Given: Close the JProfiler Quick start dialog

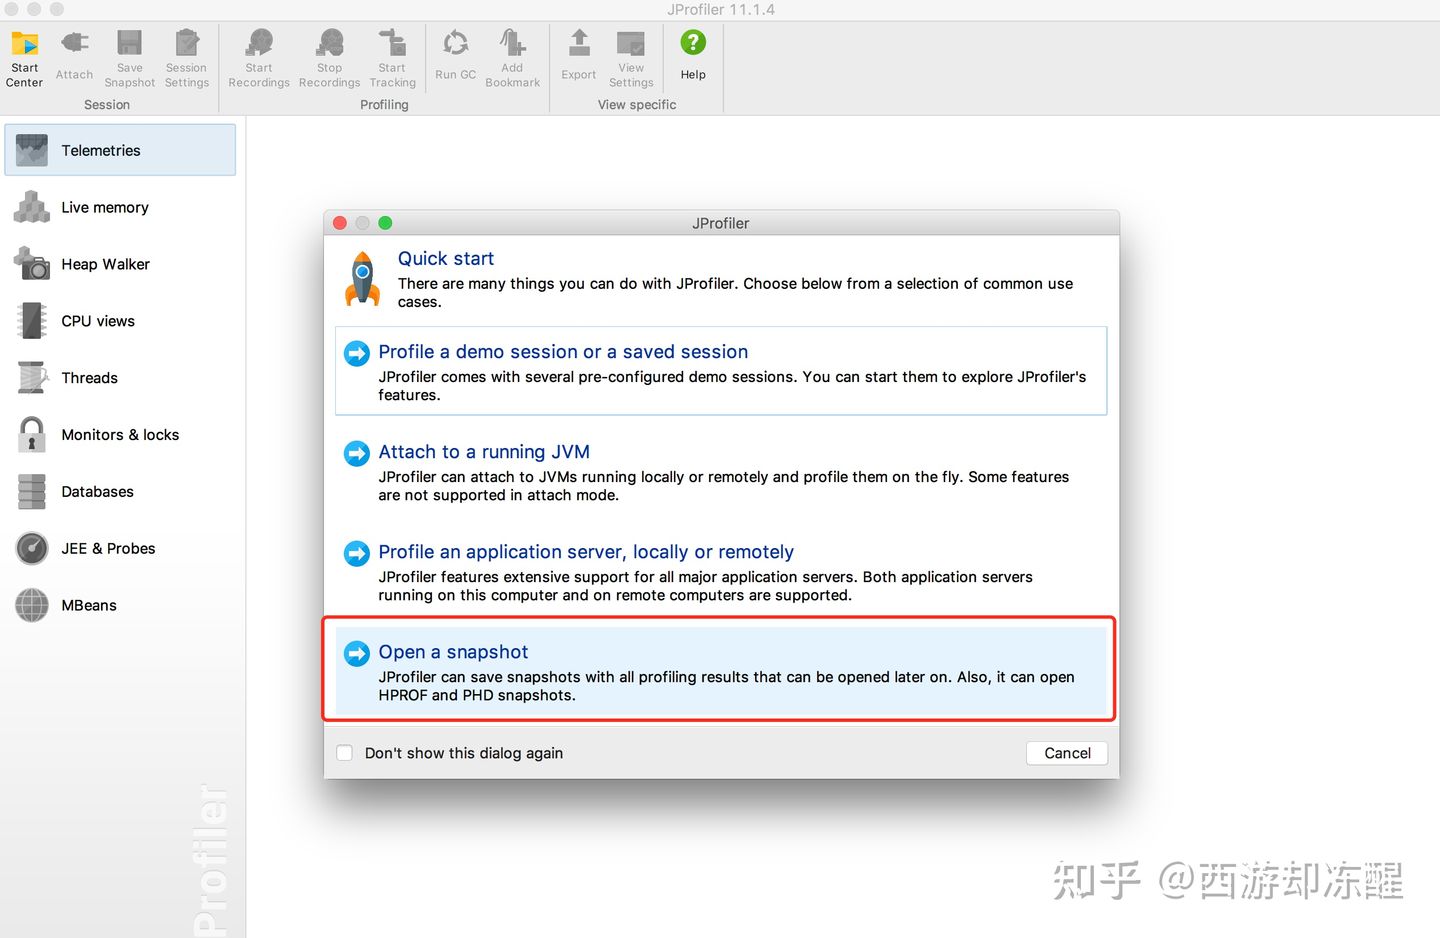Looking at the screenshot, I should click(x=340, y=223).
